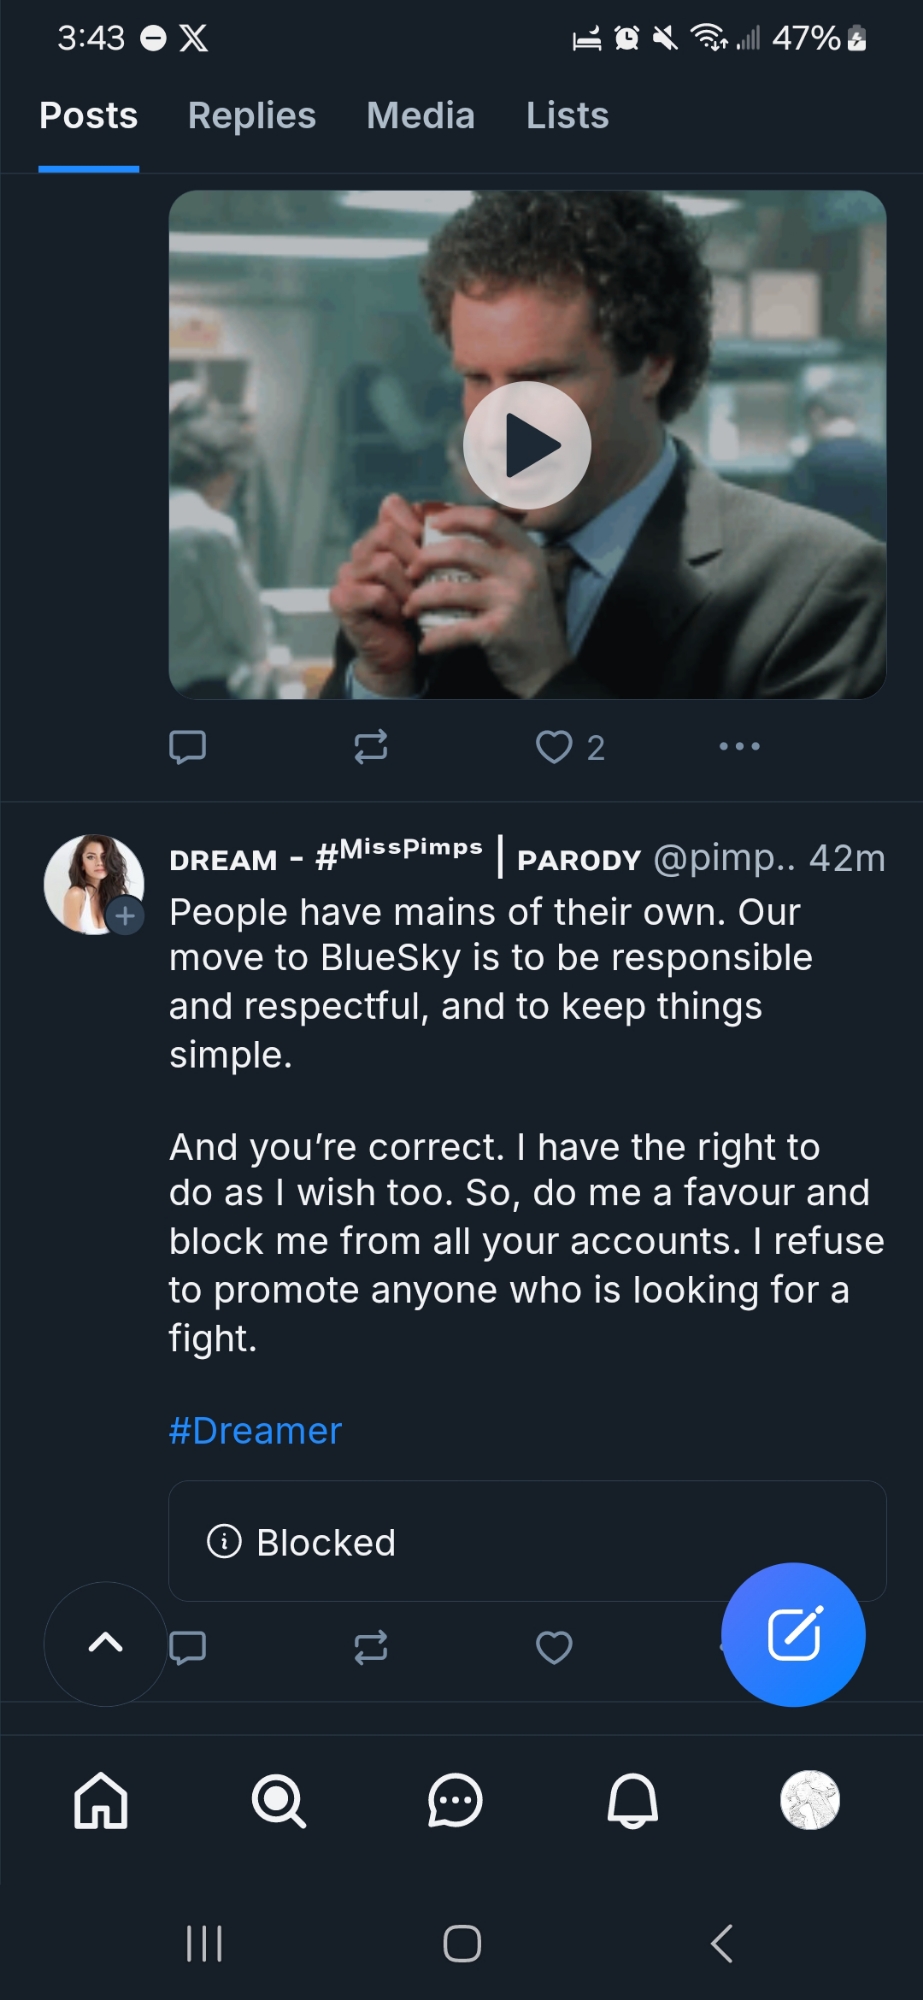Follow DREAM via the avatar plus badge

pos(125,915)
